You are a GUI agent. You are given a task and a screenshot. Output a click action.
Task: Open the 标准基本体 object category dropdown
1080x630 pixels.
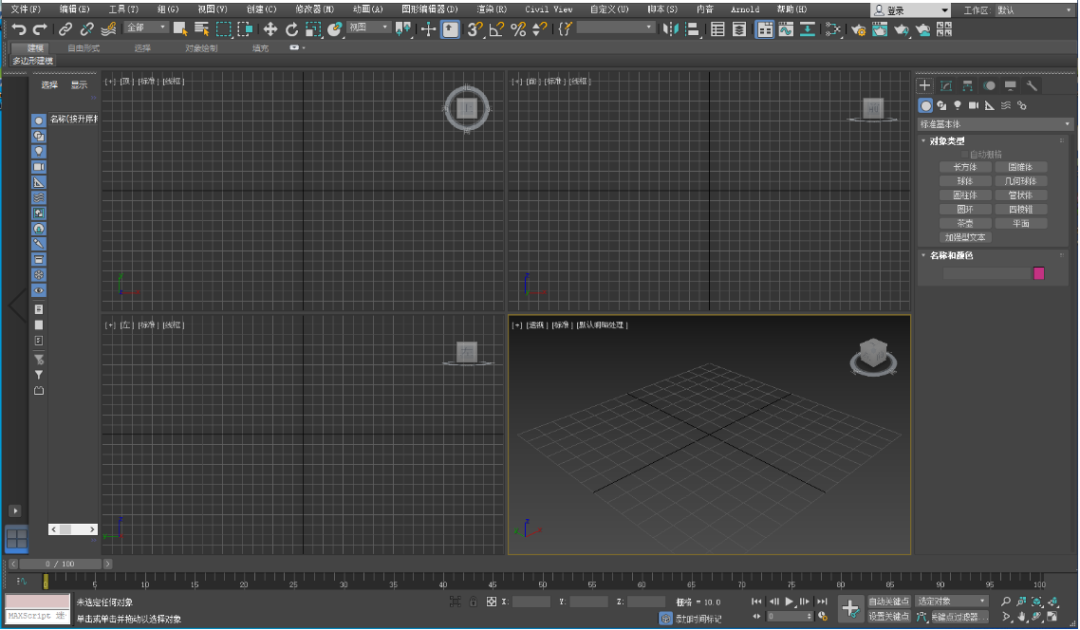tap(995, 124)
